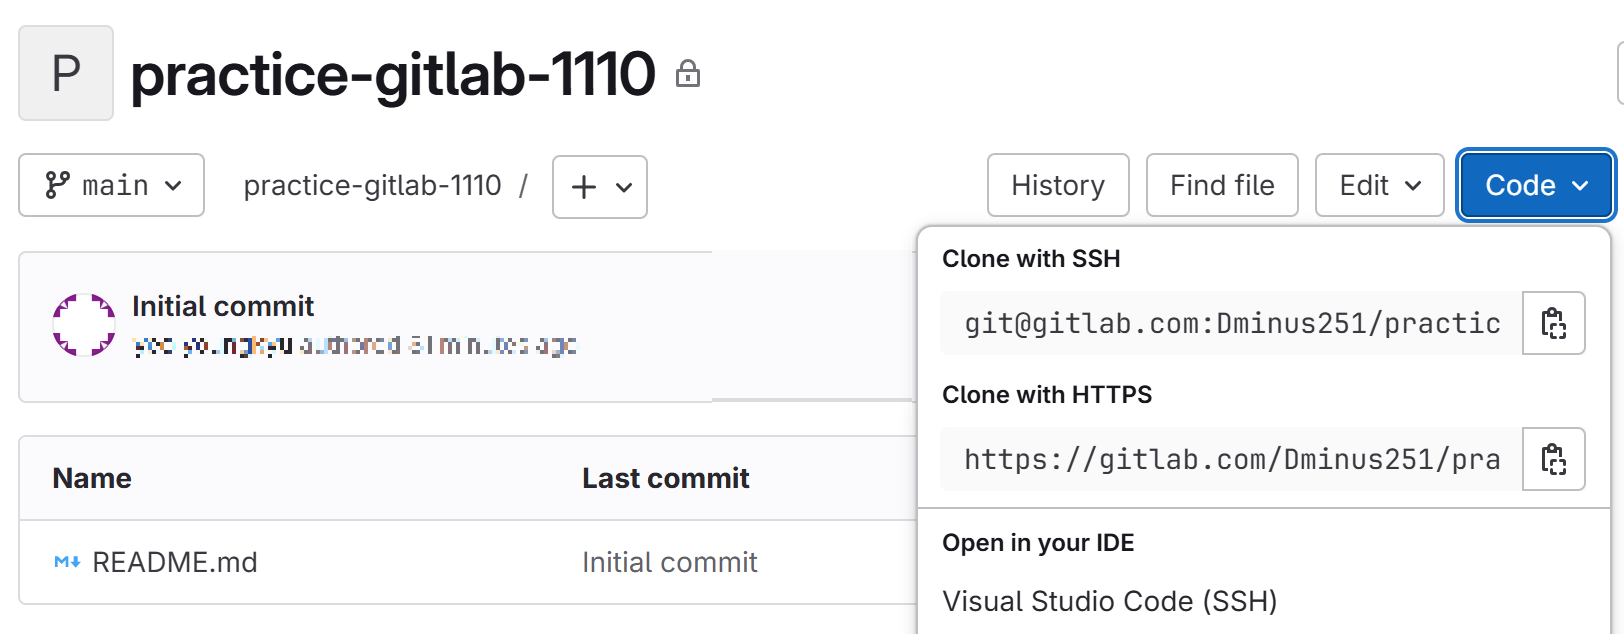This screenshot has width=1624, height=634.
Task: Click the Markdown file icon beside README.md
Action: click(x=67, y=562)
